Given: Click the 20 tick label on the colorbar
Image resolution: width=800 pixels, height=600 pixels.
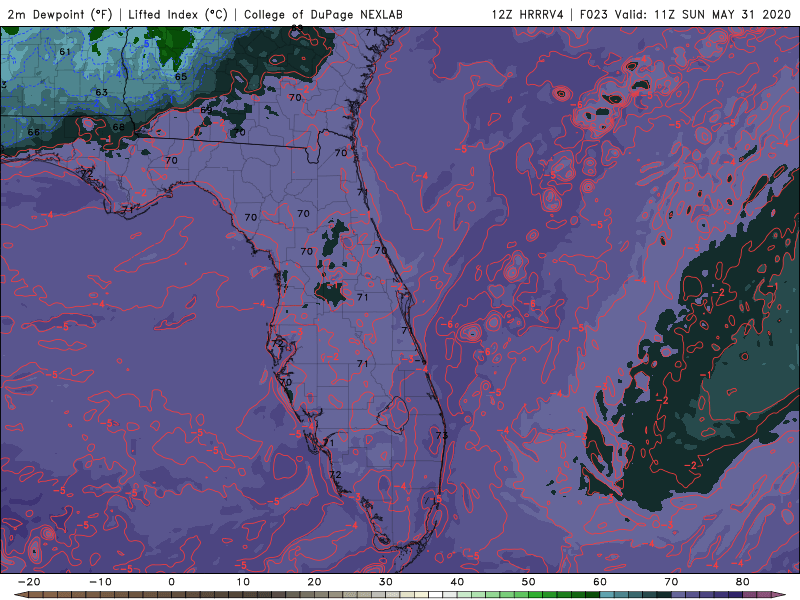Looking at the screenshot, I should click(x=314, y=582).
